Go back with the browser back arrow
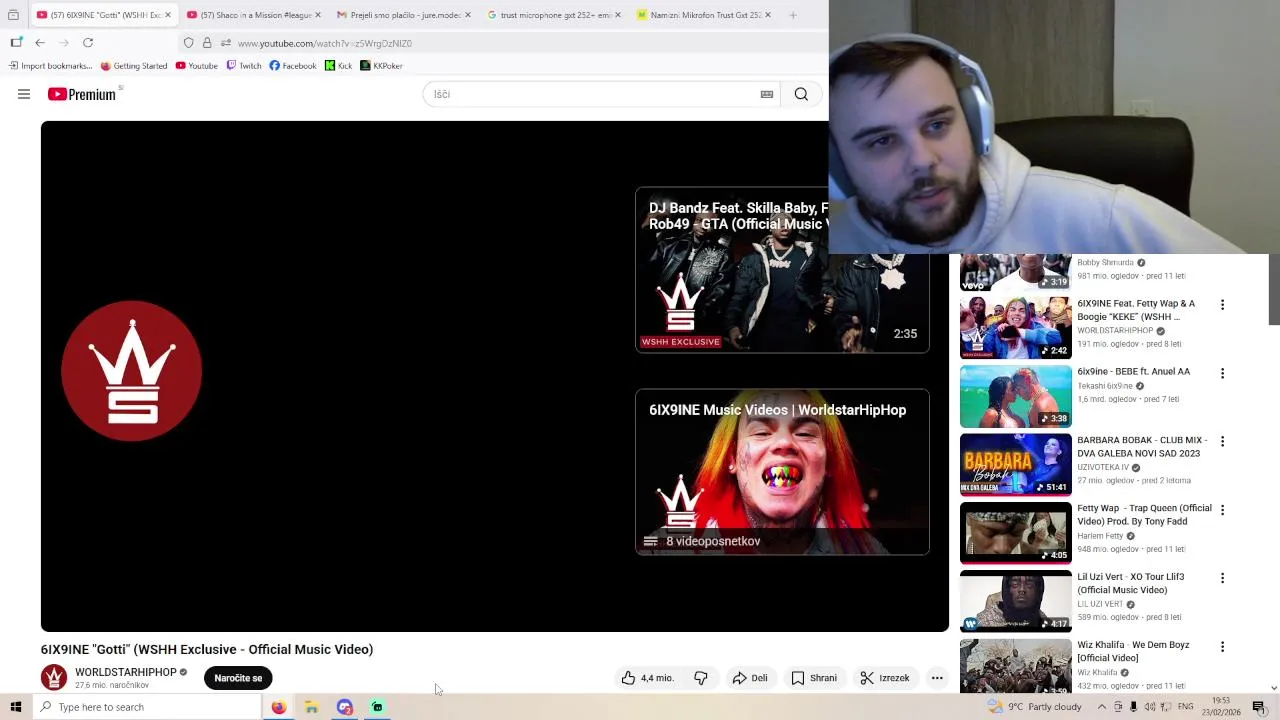 40,43
